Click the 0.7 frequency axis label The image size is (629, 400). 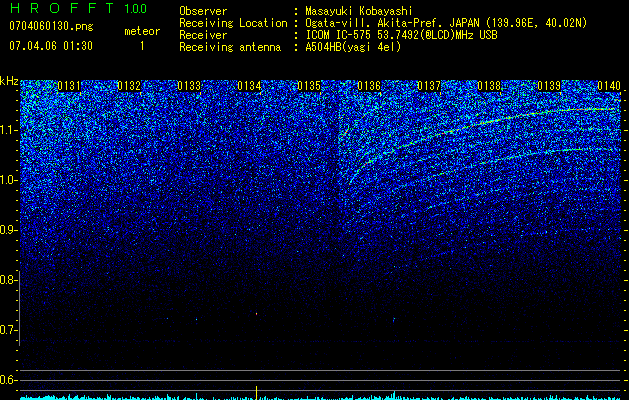click(x=9, y=330)
